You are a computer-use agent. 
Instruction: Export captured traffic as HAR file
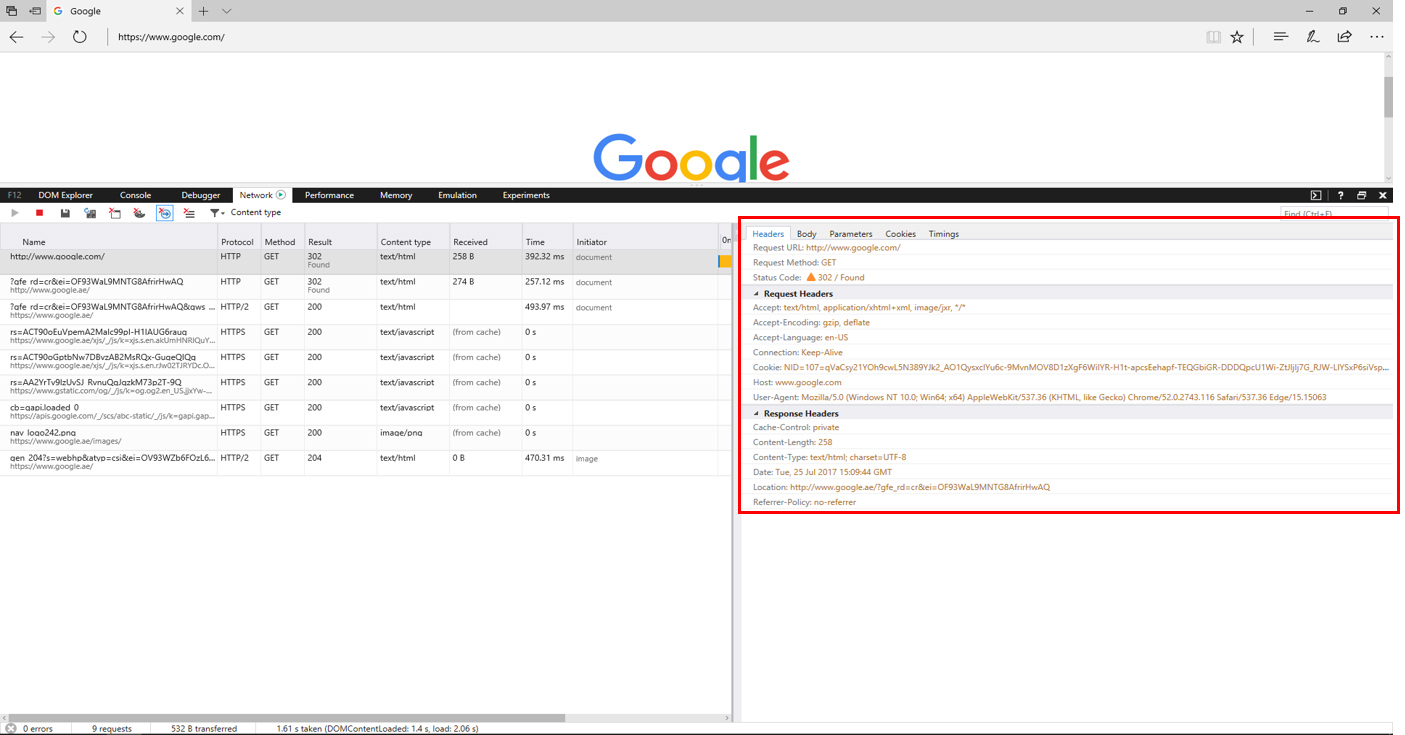(x=65, y=213)
